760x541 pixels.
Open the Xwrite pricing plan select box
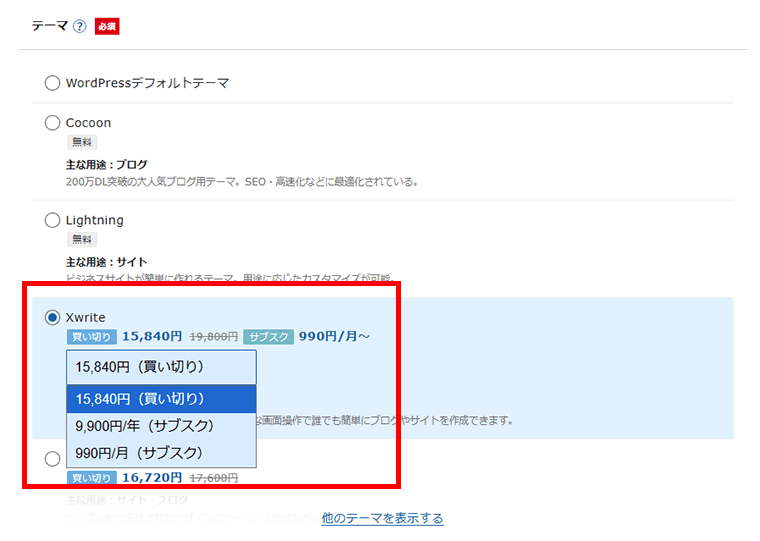pos(161,367)
